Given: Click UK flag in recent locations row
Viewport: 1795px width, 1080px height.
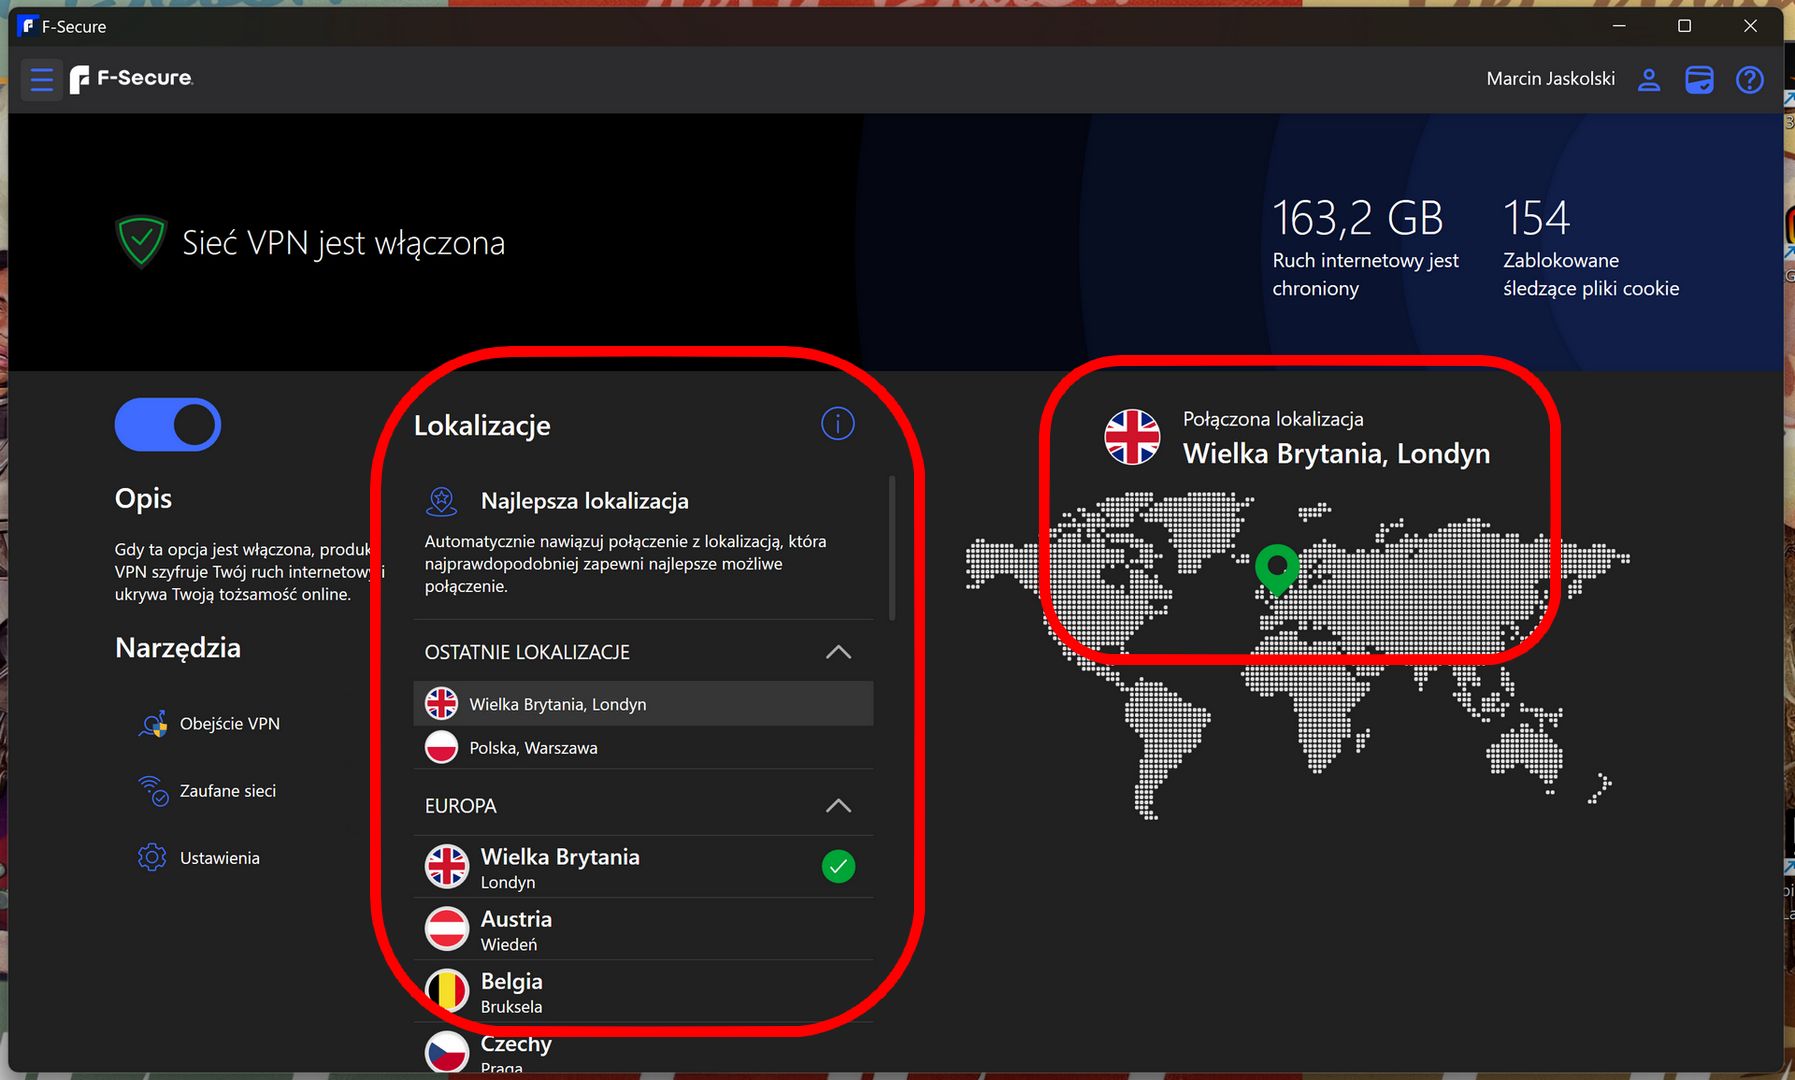Looking at the screenshot, I should point(441,703).
